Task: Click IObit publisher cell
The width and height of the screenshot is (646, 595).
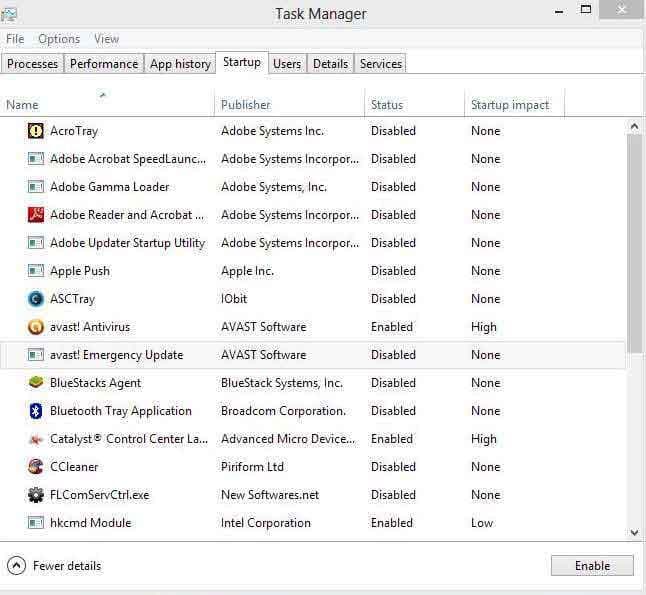Action: [x=234, y=299]
